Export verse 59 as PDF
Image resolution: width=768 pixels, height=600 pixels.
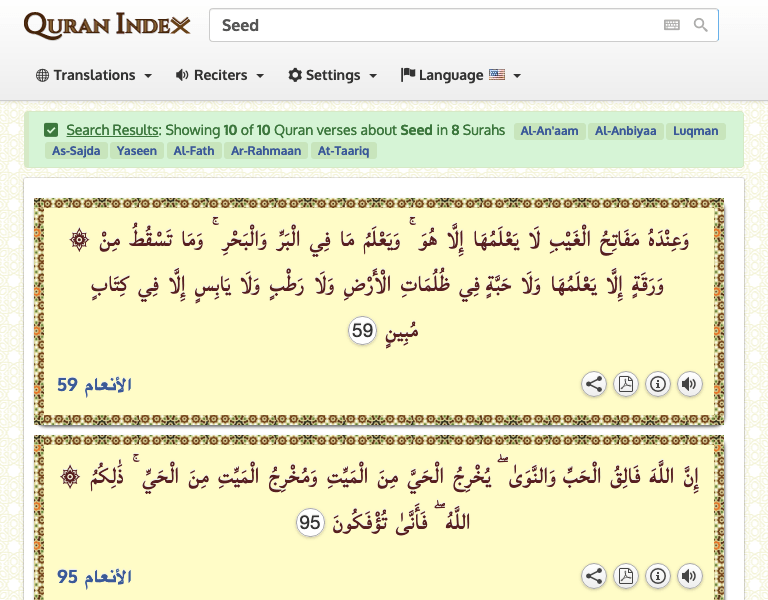626,384
